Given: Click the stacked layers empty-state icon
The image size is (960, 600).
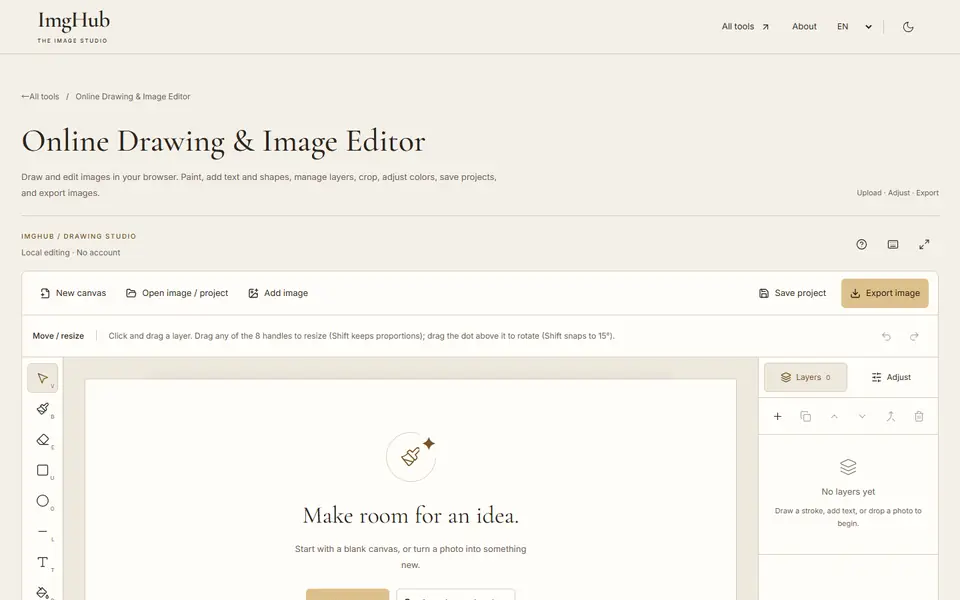Looking at the screenshot, I should 848,467.
